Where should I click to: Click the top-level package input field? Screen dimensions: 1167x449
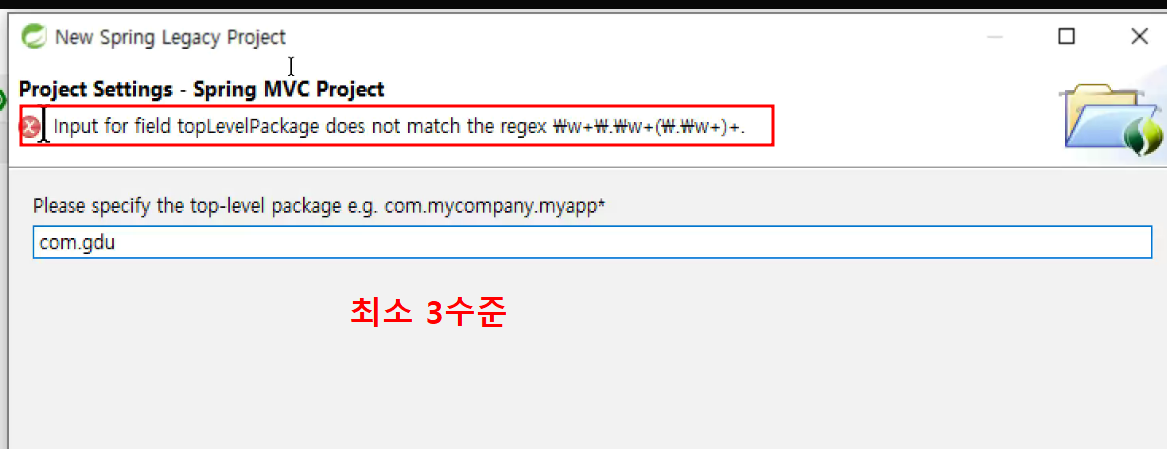(x=592, y=243)
